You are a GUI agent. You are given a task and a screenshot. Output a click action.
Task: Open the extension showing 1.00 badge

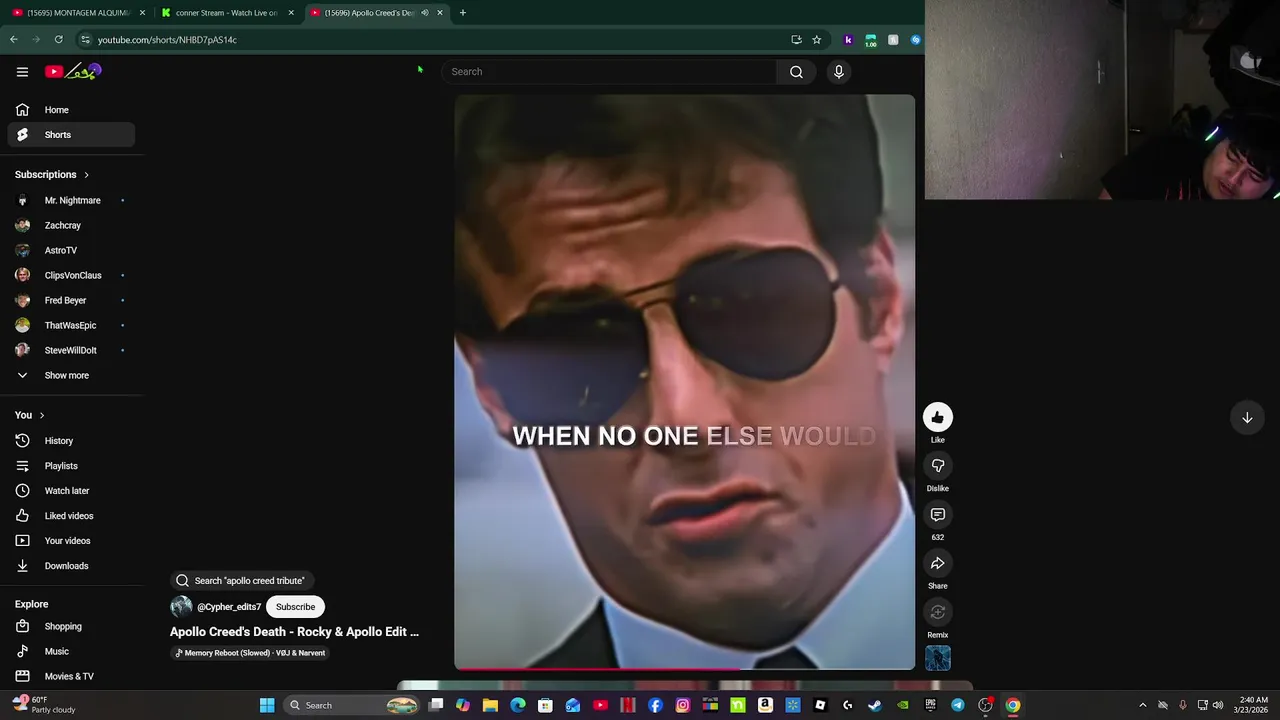tap(870, 40)
